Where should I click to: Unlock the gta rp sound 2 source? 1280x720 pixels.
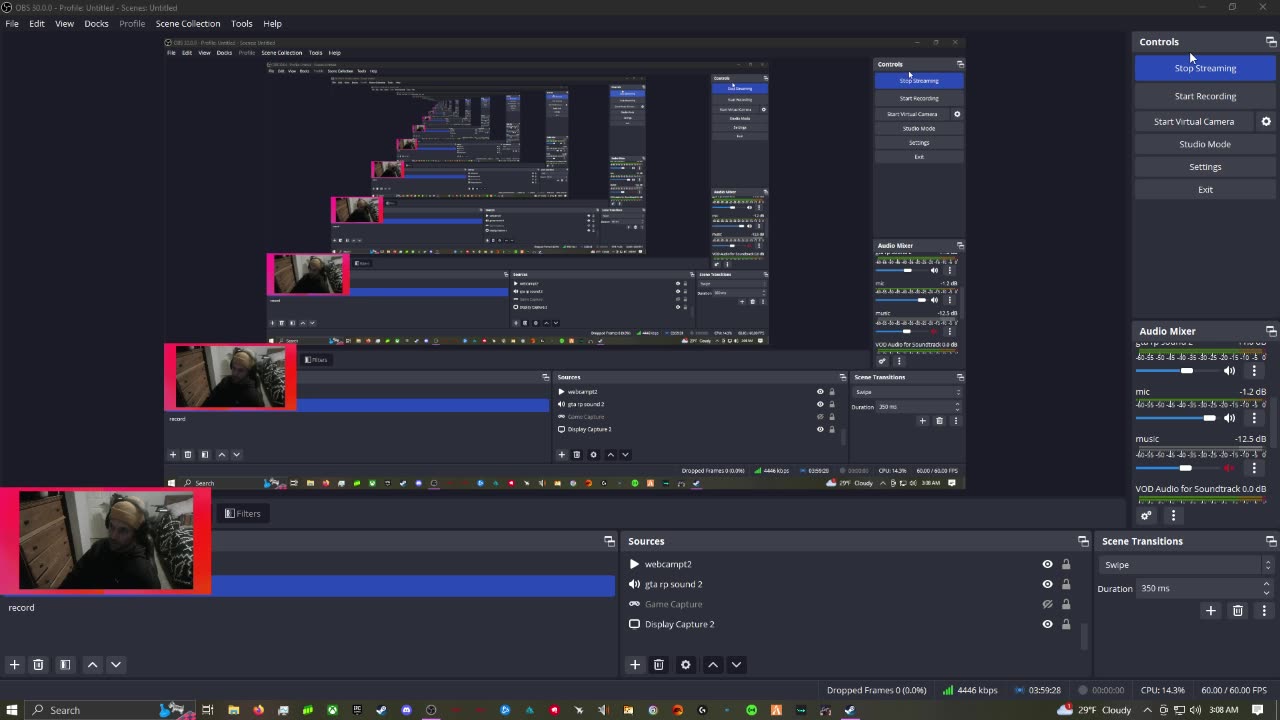(1066, 584)
